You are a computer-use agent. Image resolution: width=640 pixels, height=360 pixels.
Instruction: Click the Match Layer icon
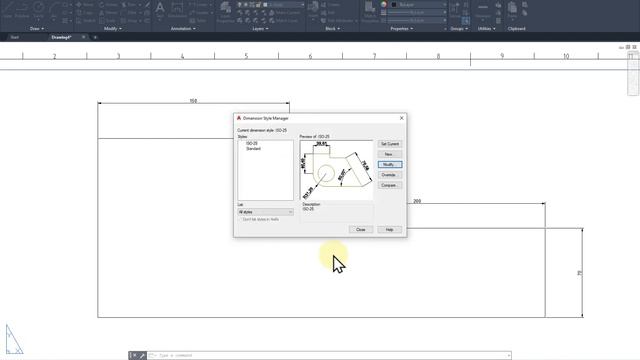(284, 20)
